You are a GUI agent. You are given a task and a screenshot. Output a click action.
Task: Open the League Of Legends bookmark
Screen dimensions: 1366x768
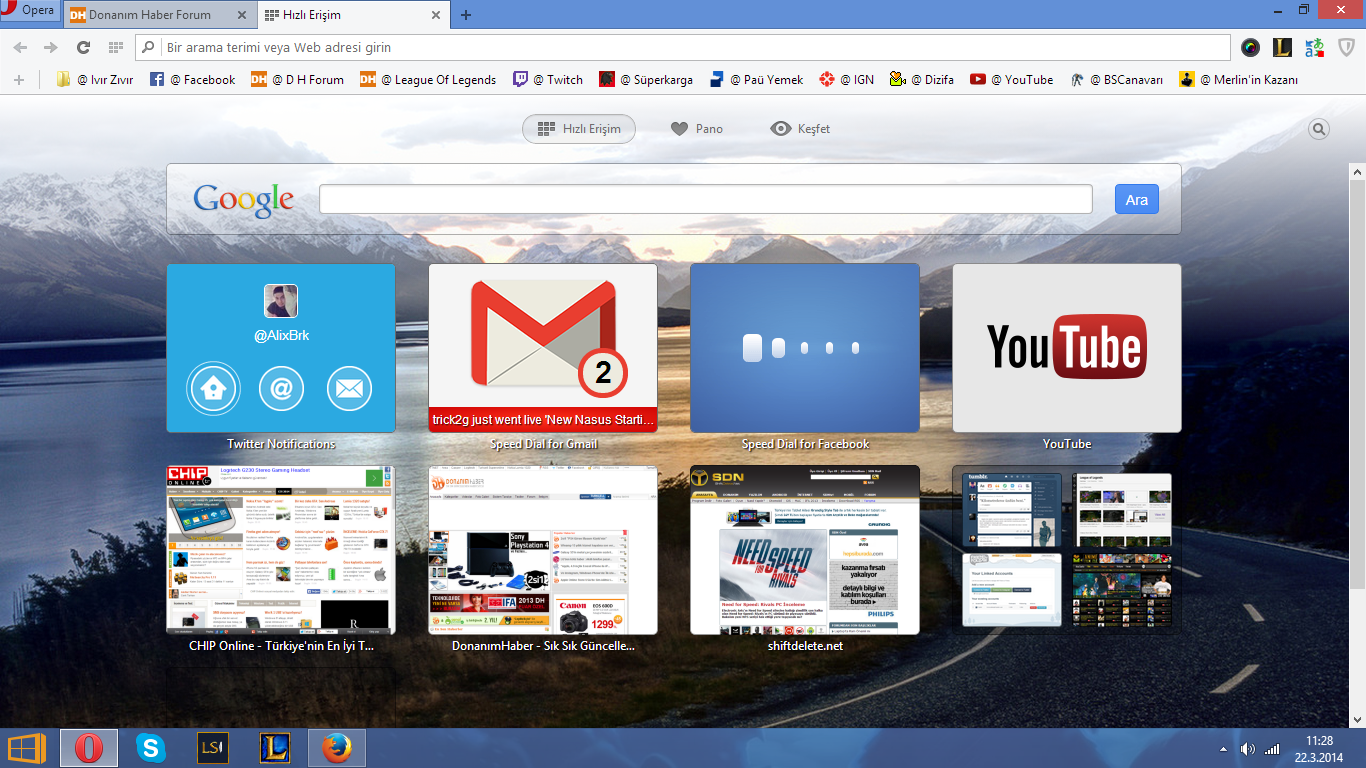point(428,79)
